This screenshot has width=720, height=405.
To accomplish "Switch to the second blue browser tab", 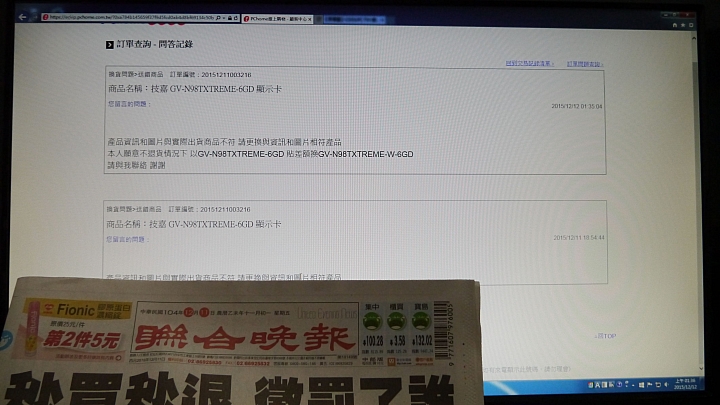I will point(354,19).
